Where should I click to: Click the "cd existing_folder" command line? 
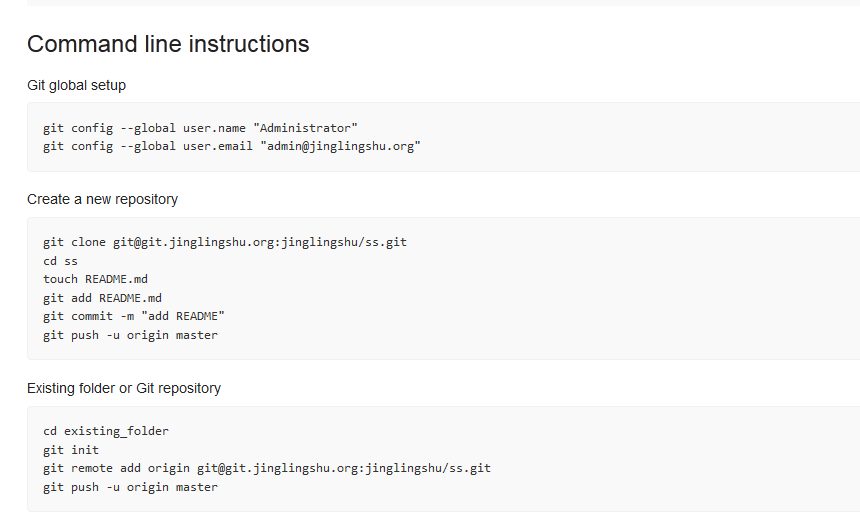point(106,431)
